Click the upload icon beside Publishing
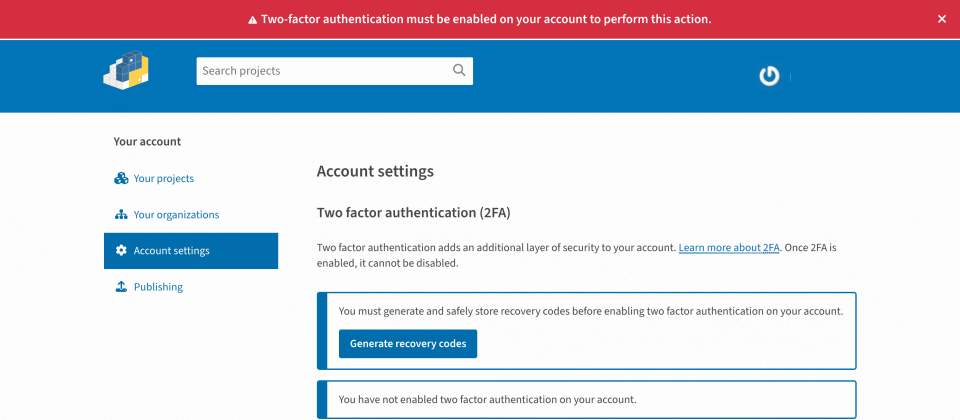 (x=121, y=287)
